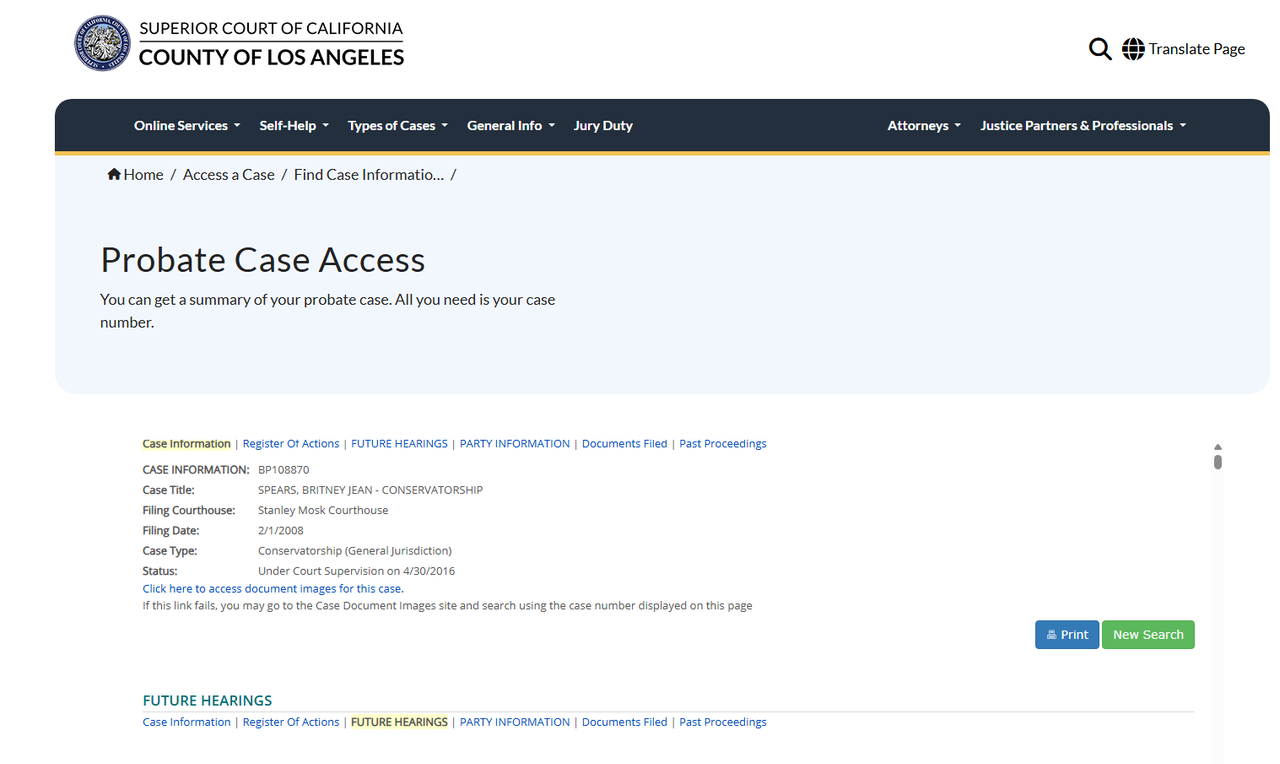The height and width of the screenshot is (764, 1280).
Task: Expand the Types of Cases menu
Action: (398, 126)
